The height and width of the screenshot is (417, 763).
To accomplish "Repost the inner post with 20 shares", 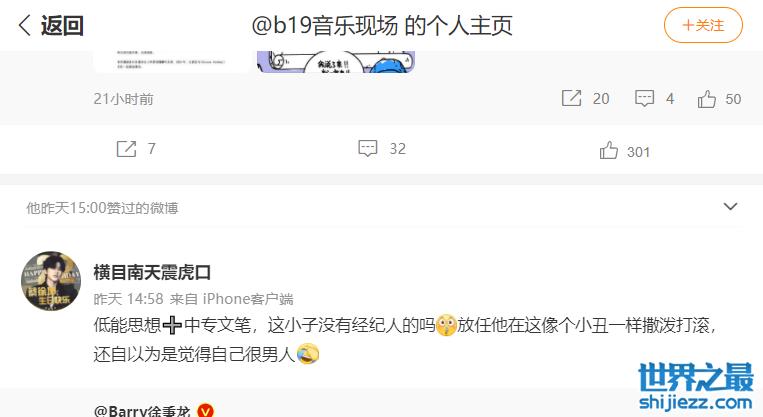I will [571, 98].
